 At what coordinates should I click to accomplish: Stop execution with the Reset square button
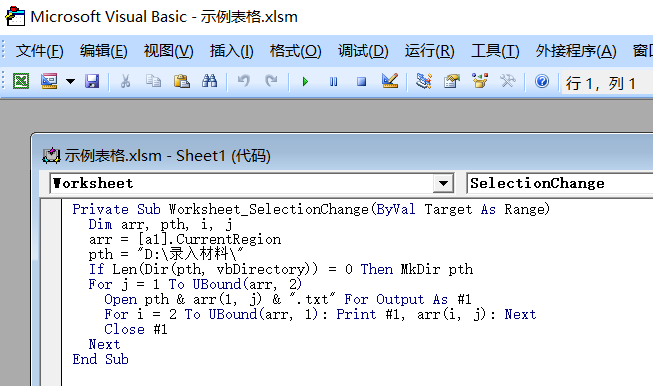(x=361, y=81)
